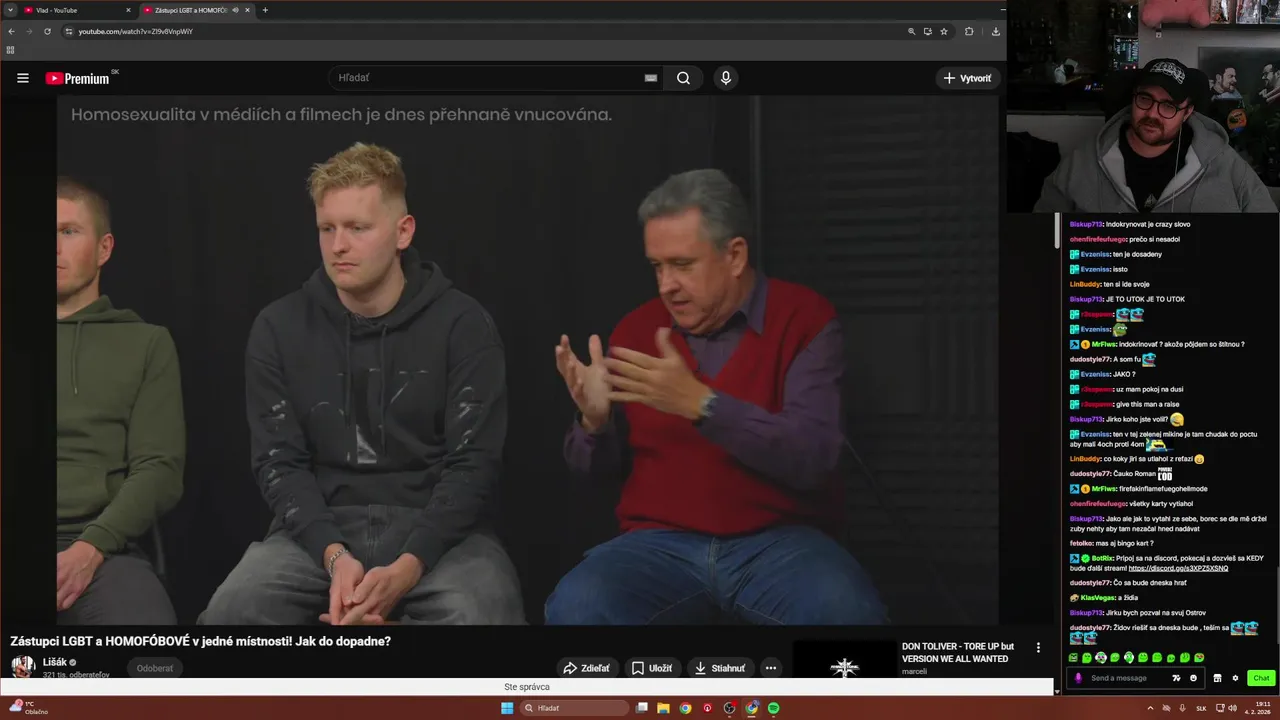Switch to the Vlad - YouTube tab
The height and width of the screenshot is (720, 1280).
[78, 10]
